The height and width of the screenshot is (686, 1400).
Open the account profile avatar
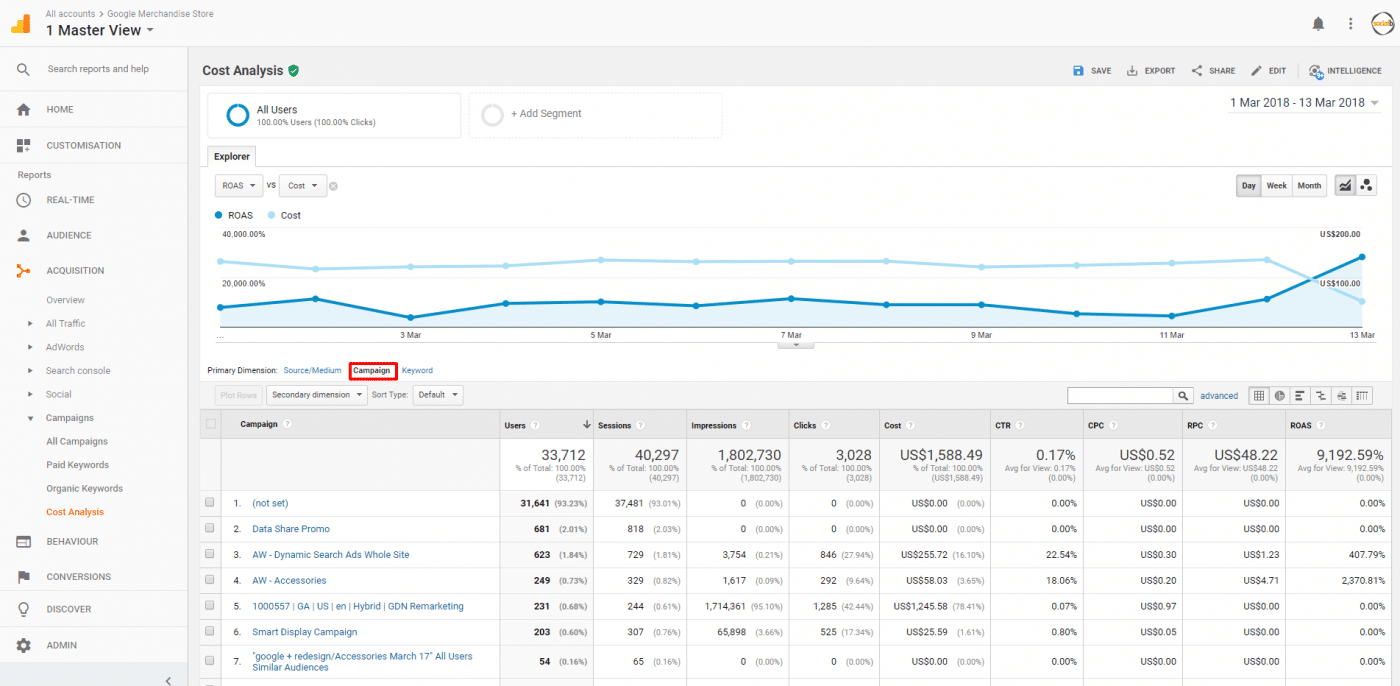pyautogui.click(x=1382, y=23)
